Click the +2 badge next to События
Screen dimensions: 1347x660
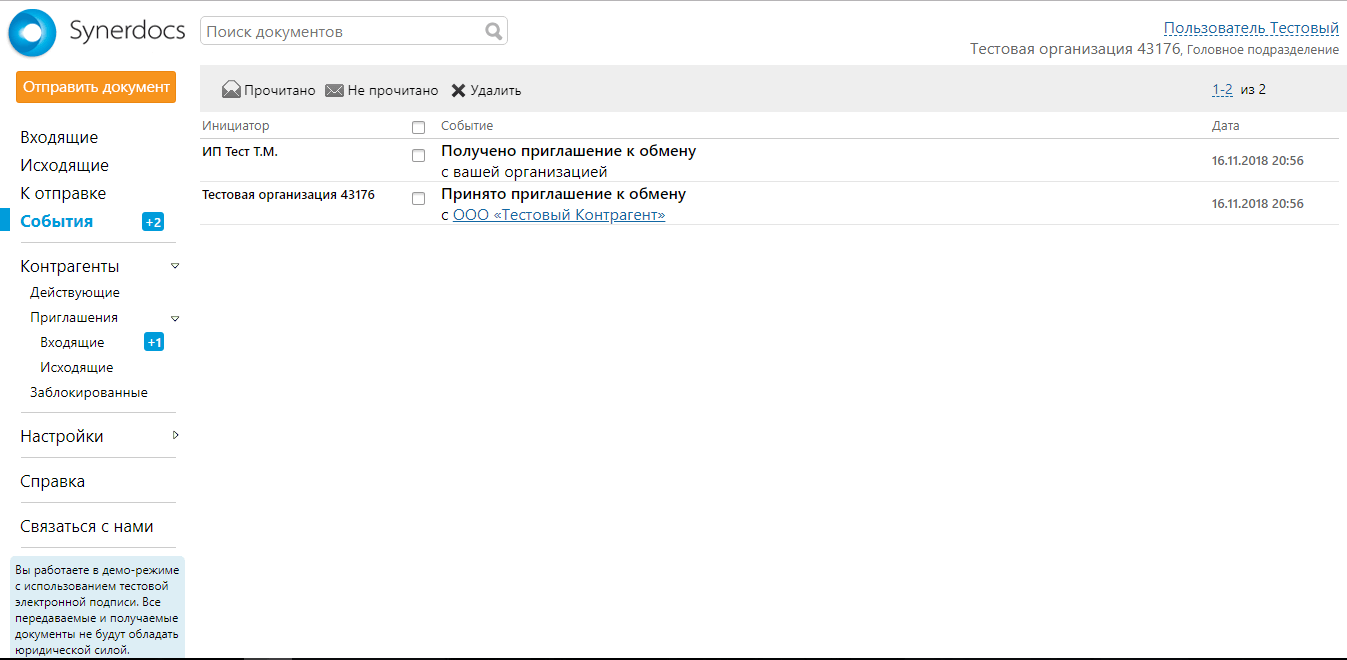[153, 222]
